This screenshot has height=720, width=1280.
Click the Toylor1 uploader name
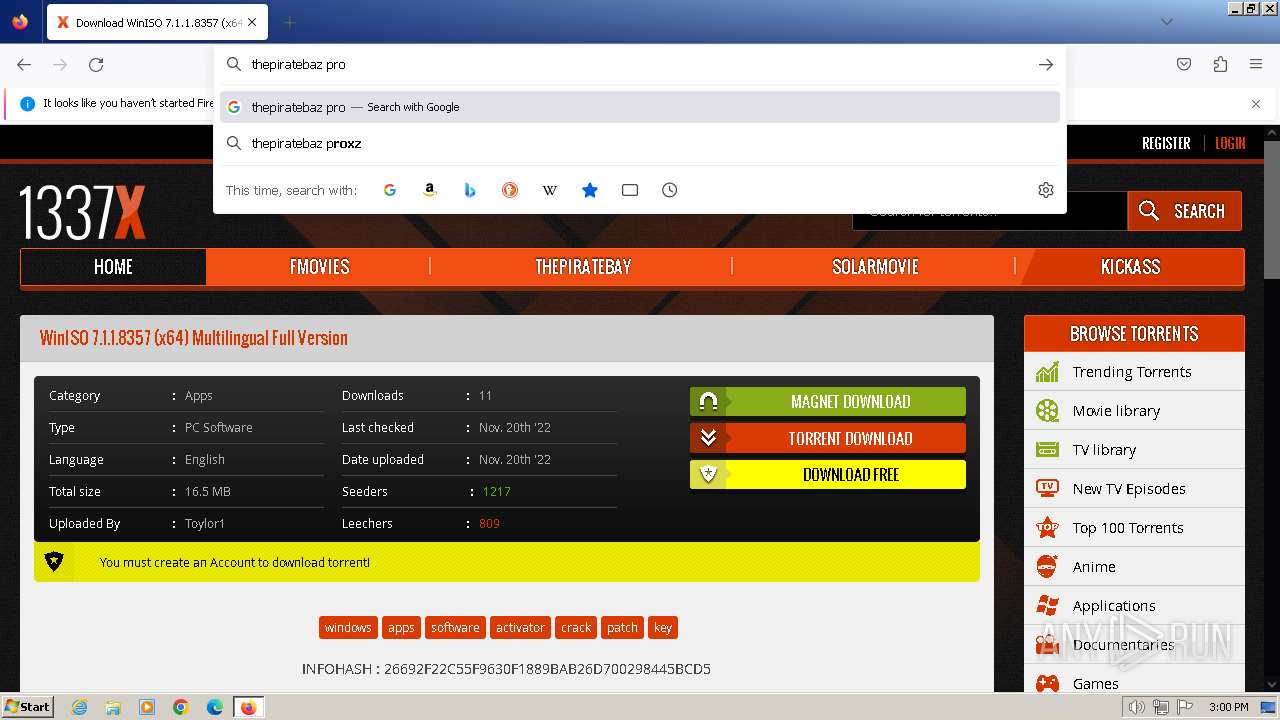[x=205, y=524]
